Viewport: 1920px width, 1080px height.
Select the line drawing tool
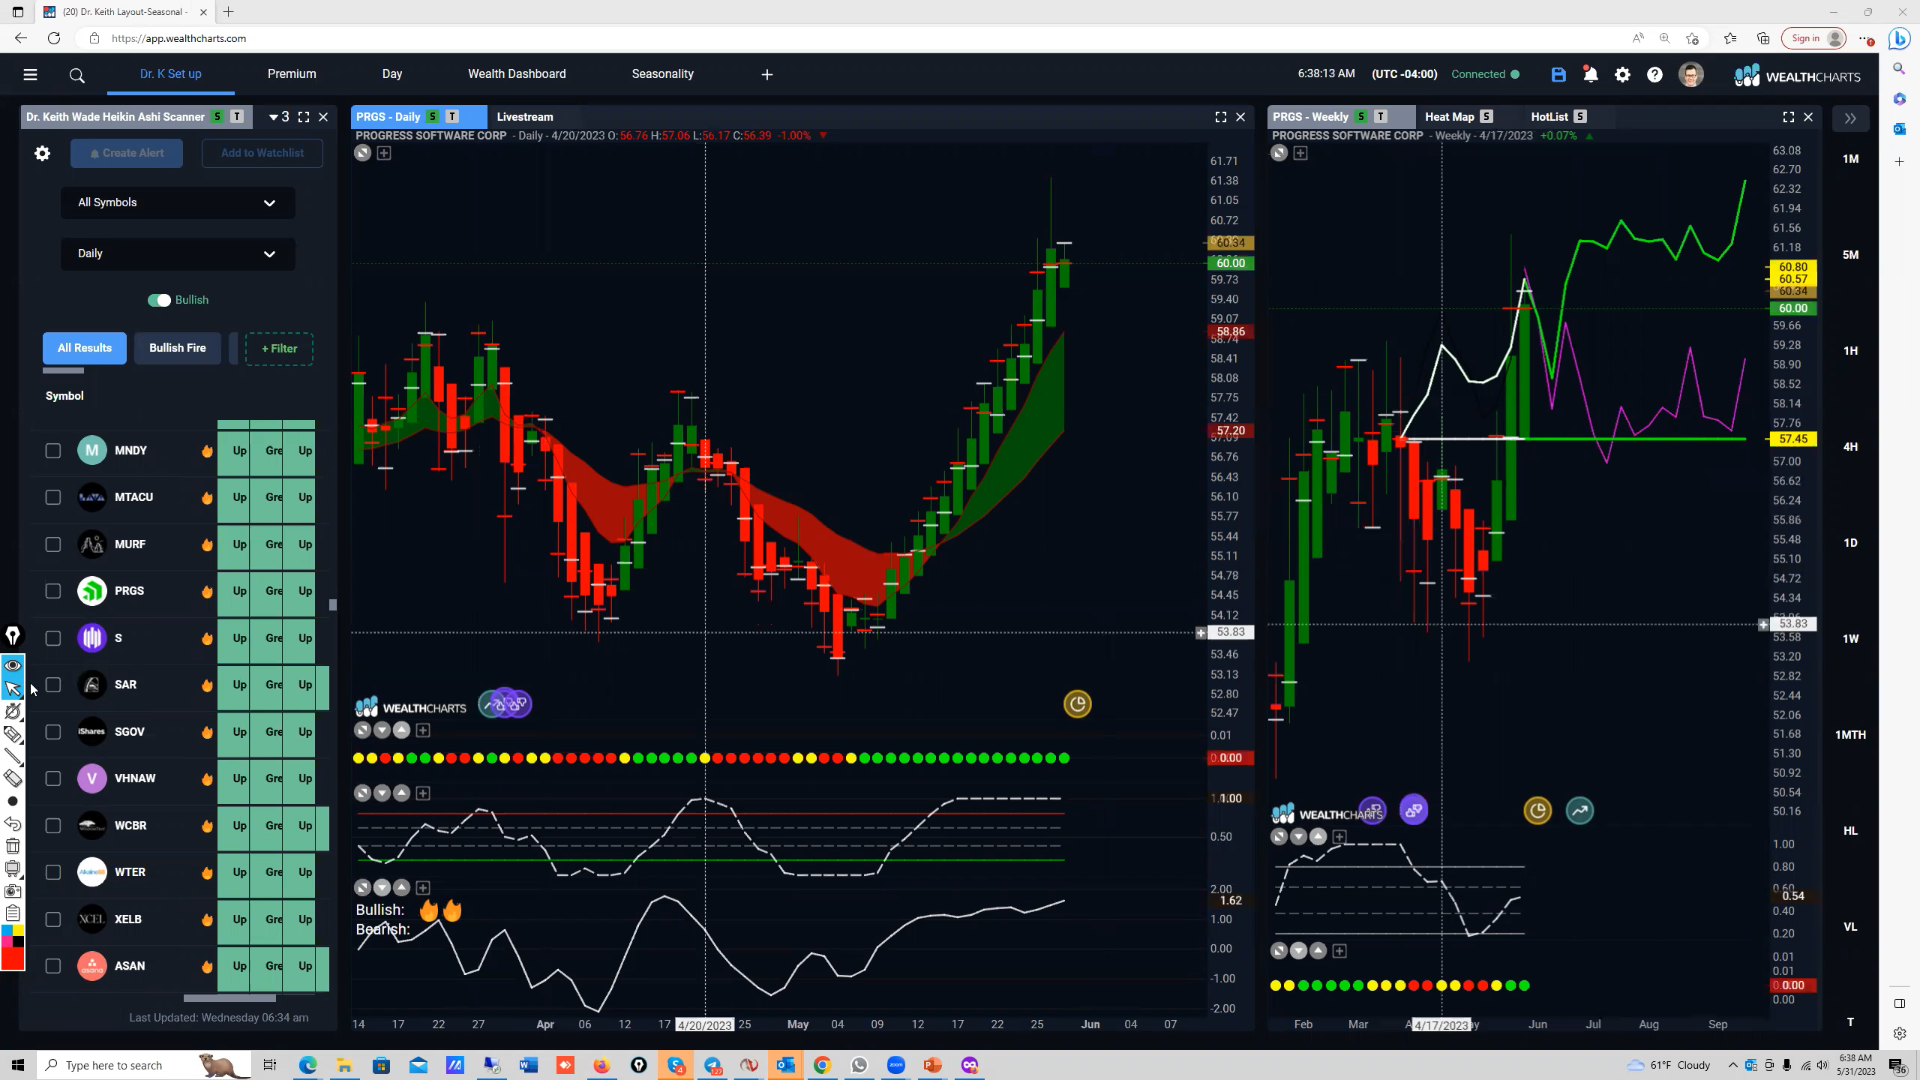[13, 757]
